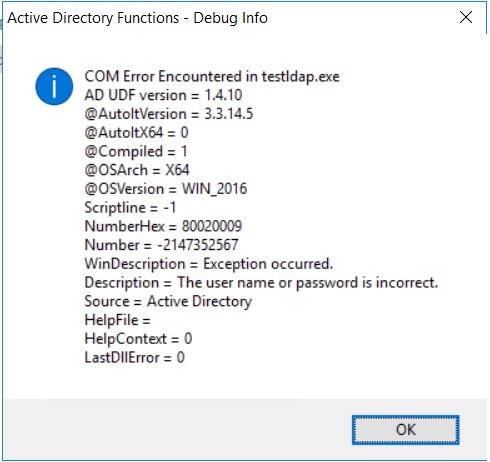Click the 'WinDescription = Exception occurred.' text
This screenshot has height=462, width=490.
click(x=209, y=264)
